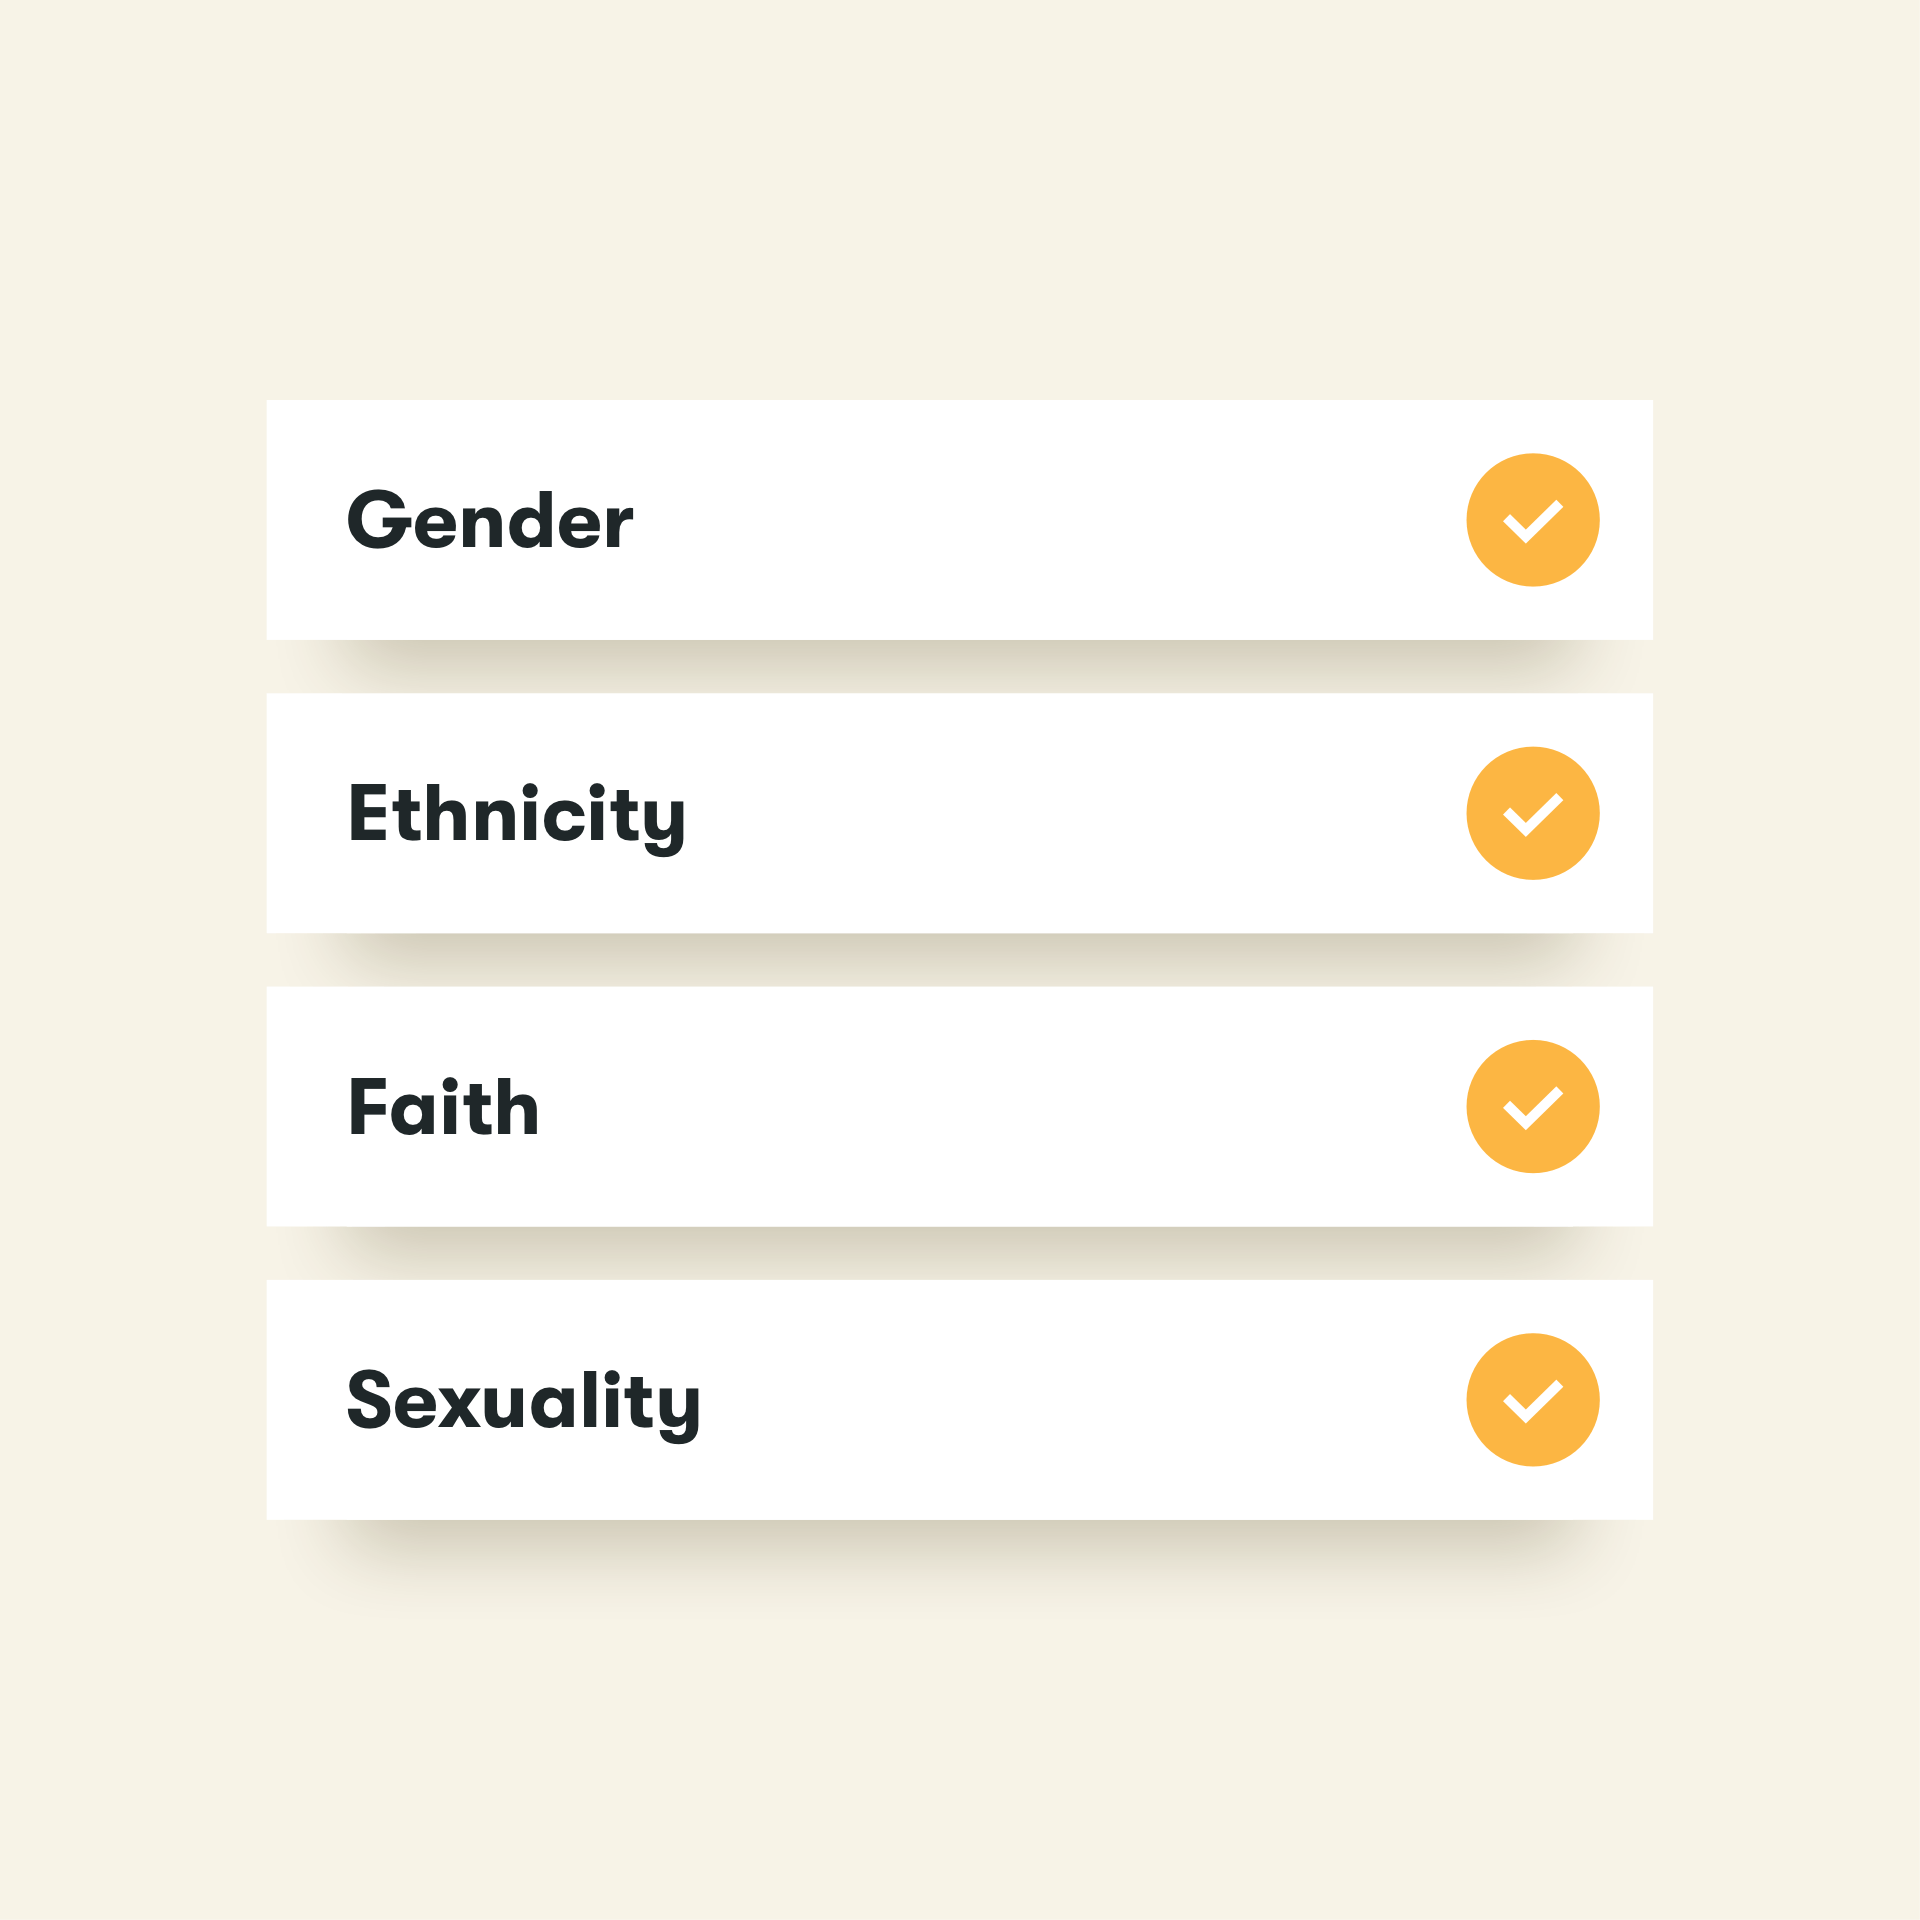
Task: Toggle the orange checkmark beside Gender
Action: 1532,520
